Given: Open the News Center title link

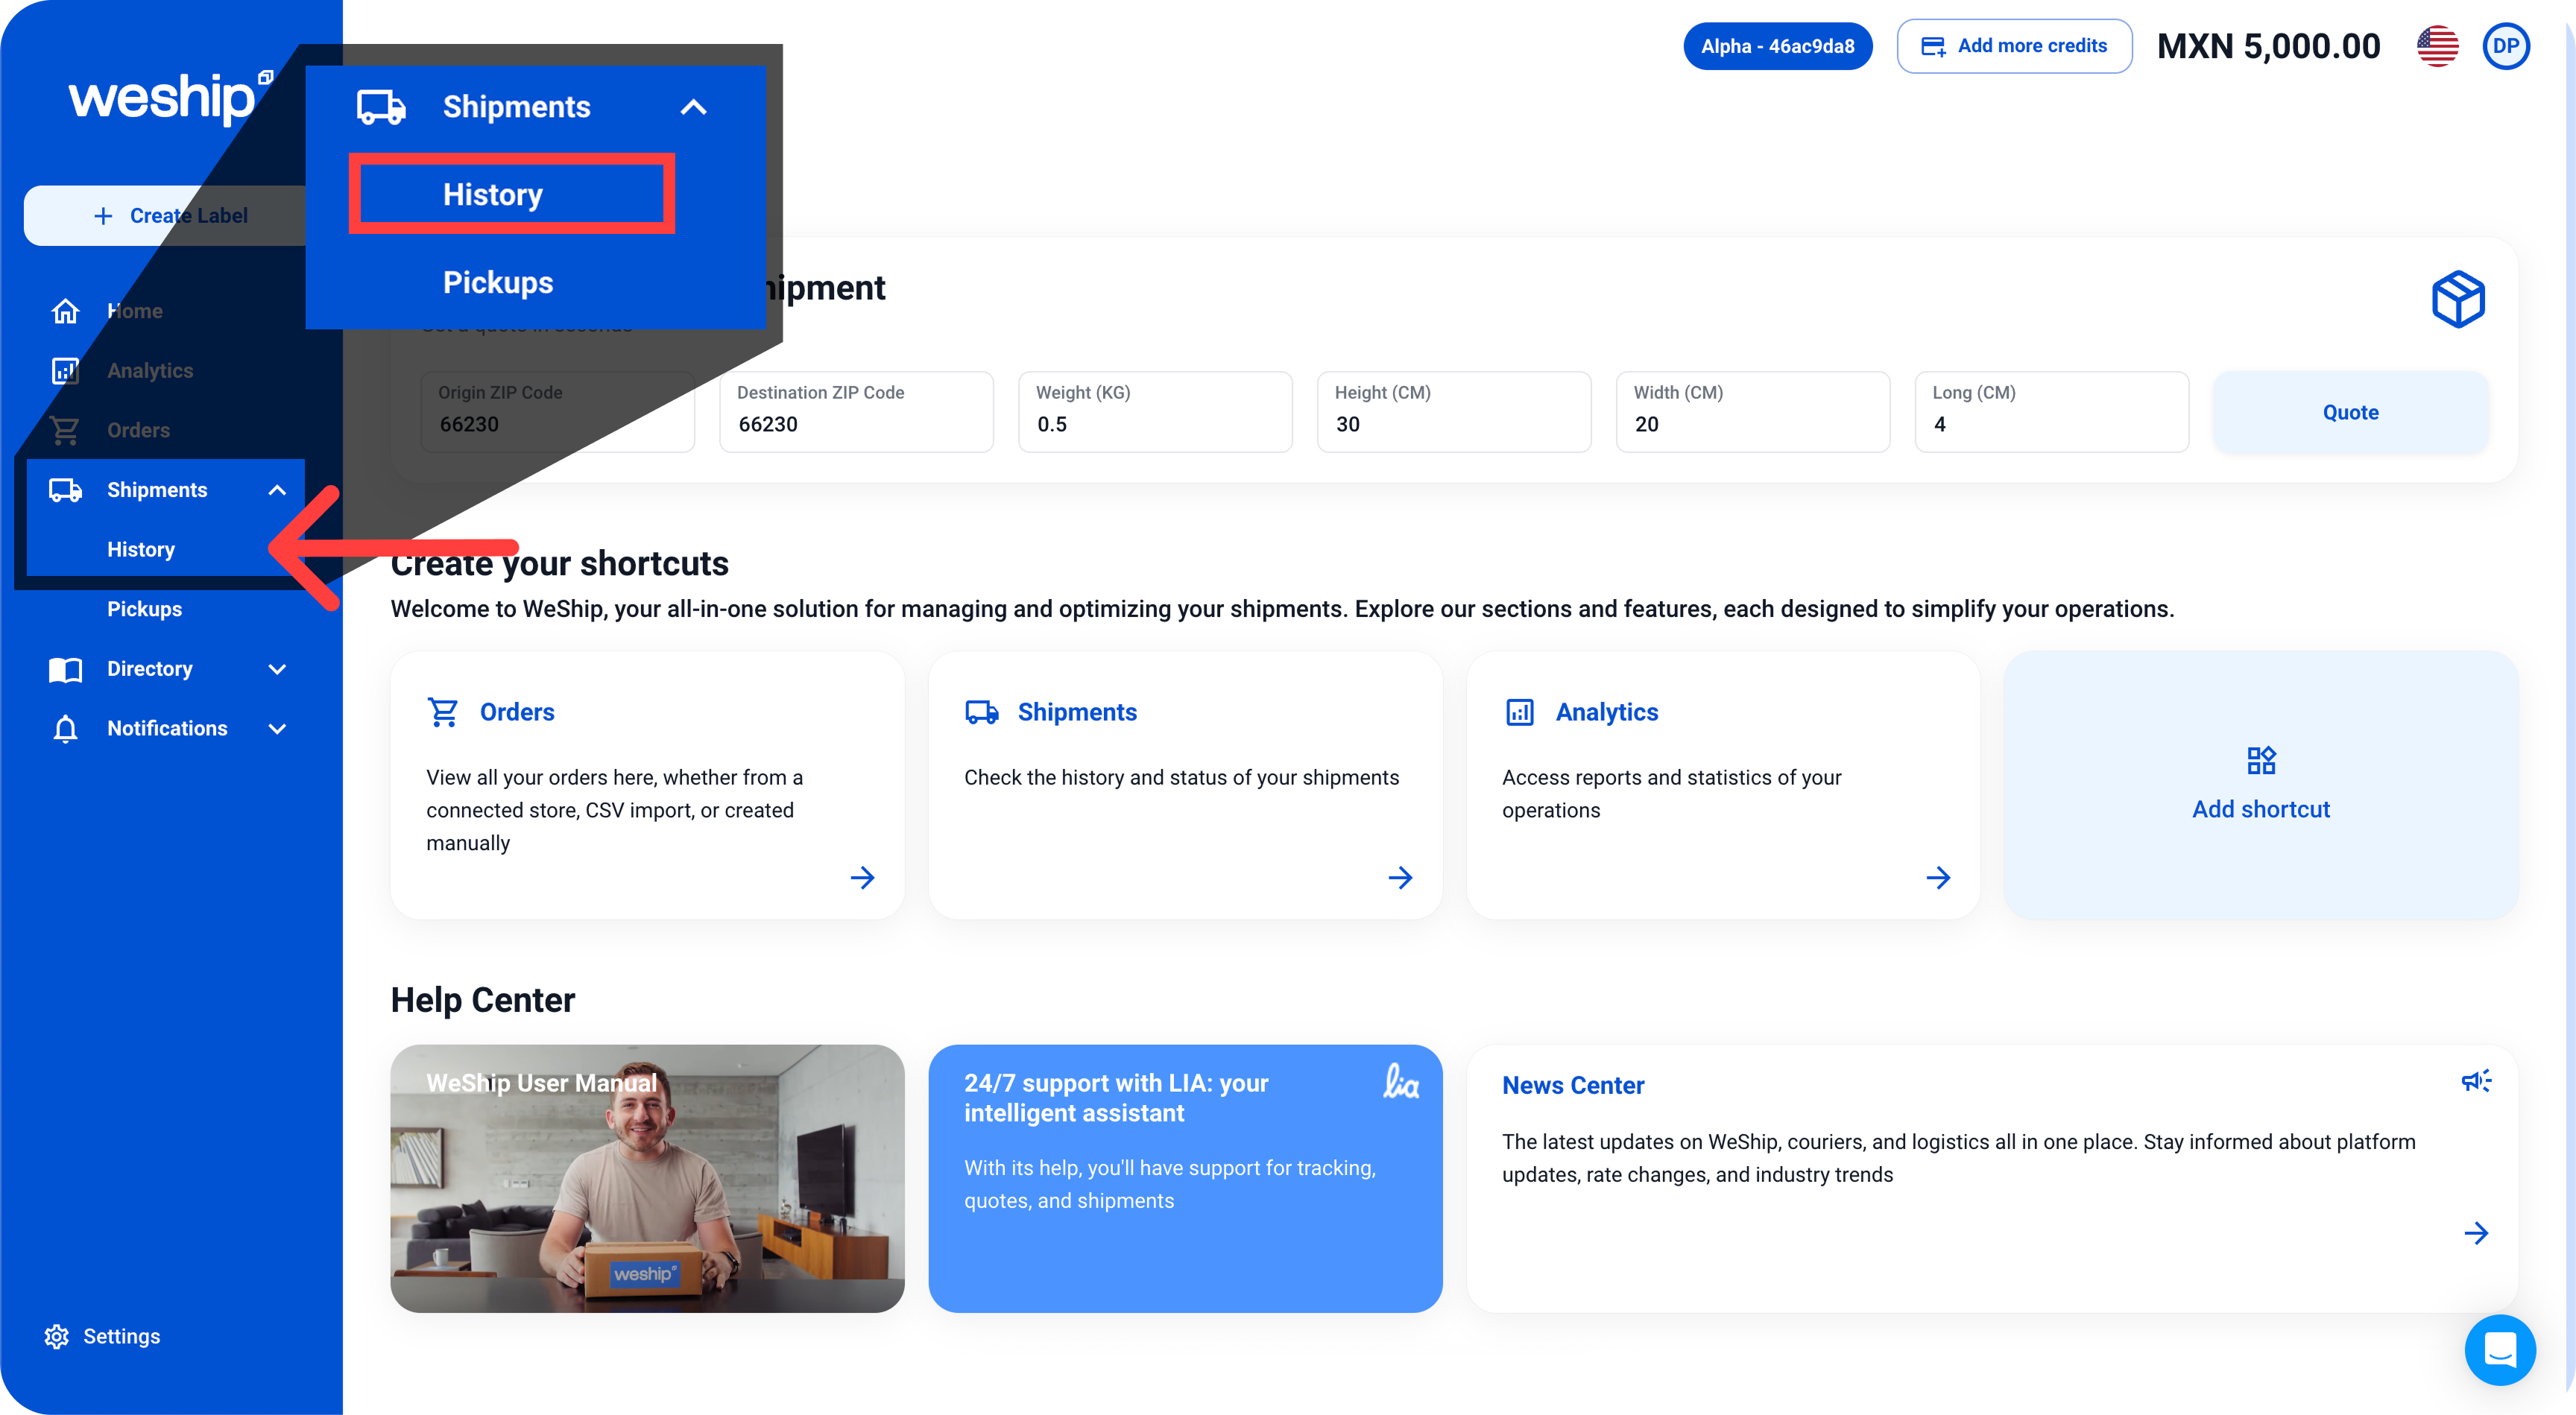Looking at the screenshot, I should coord(1572,1085).
